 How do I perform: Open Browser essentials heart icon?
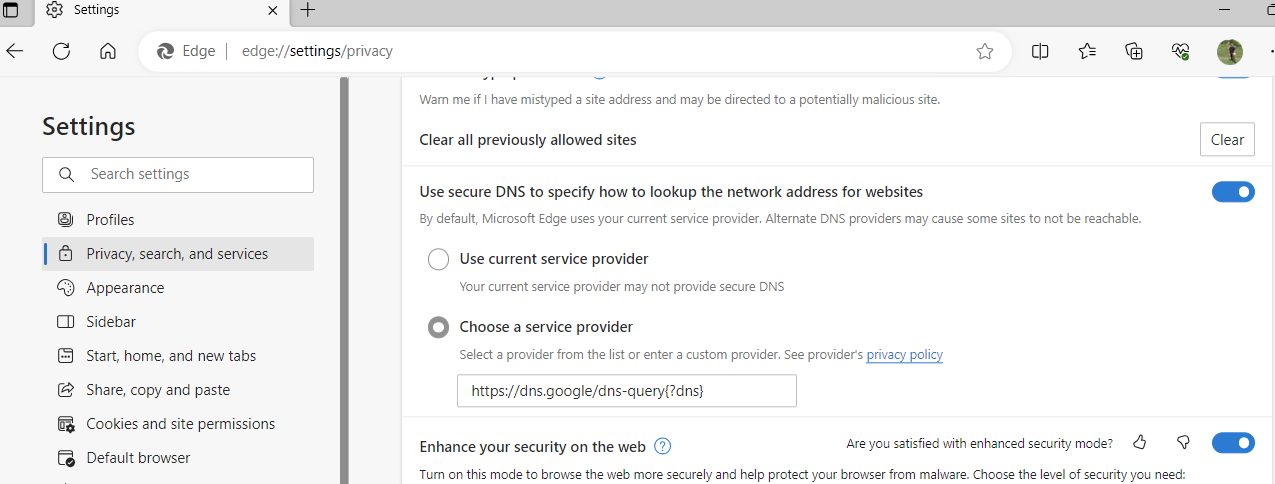(x=1181, y=51)
